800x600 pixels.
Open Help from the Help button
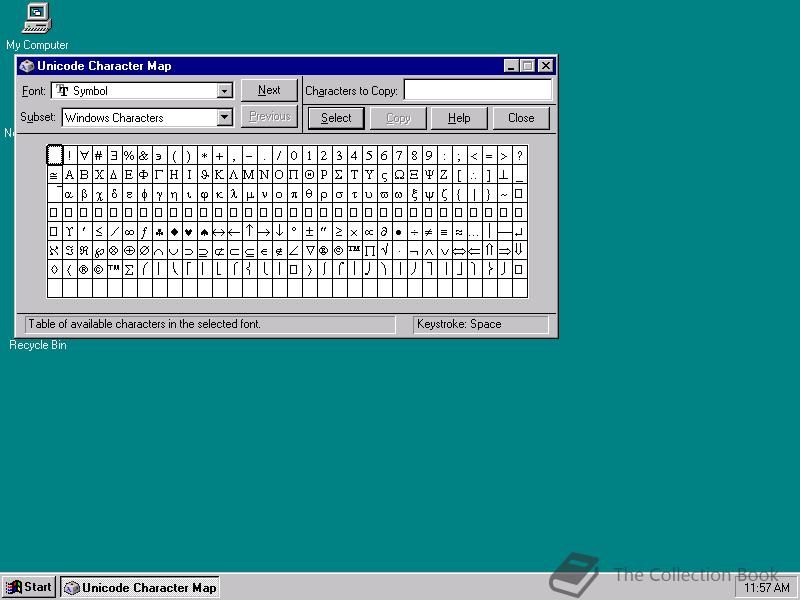tap(459, 118)
